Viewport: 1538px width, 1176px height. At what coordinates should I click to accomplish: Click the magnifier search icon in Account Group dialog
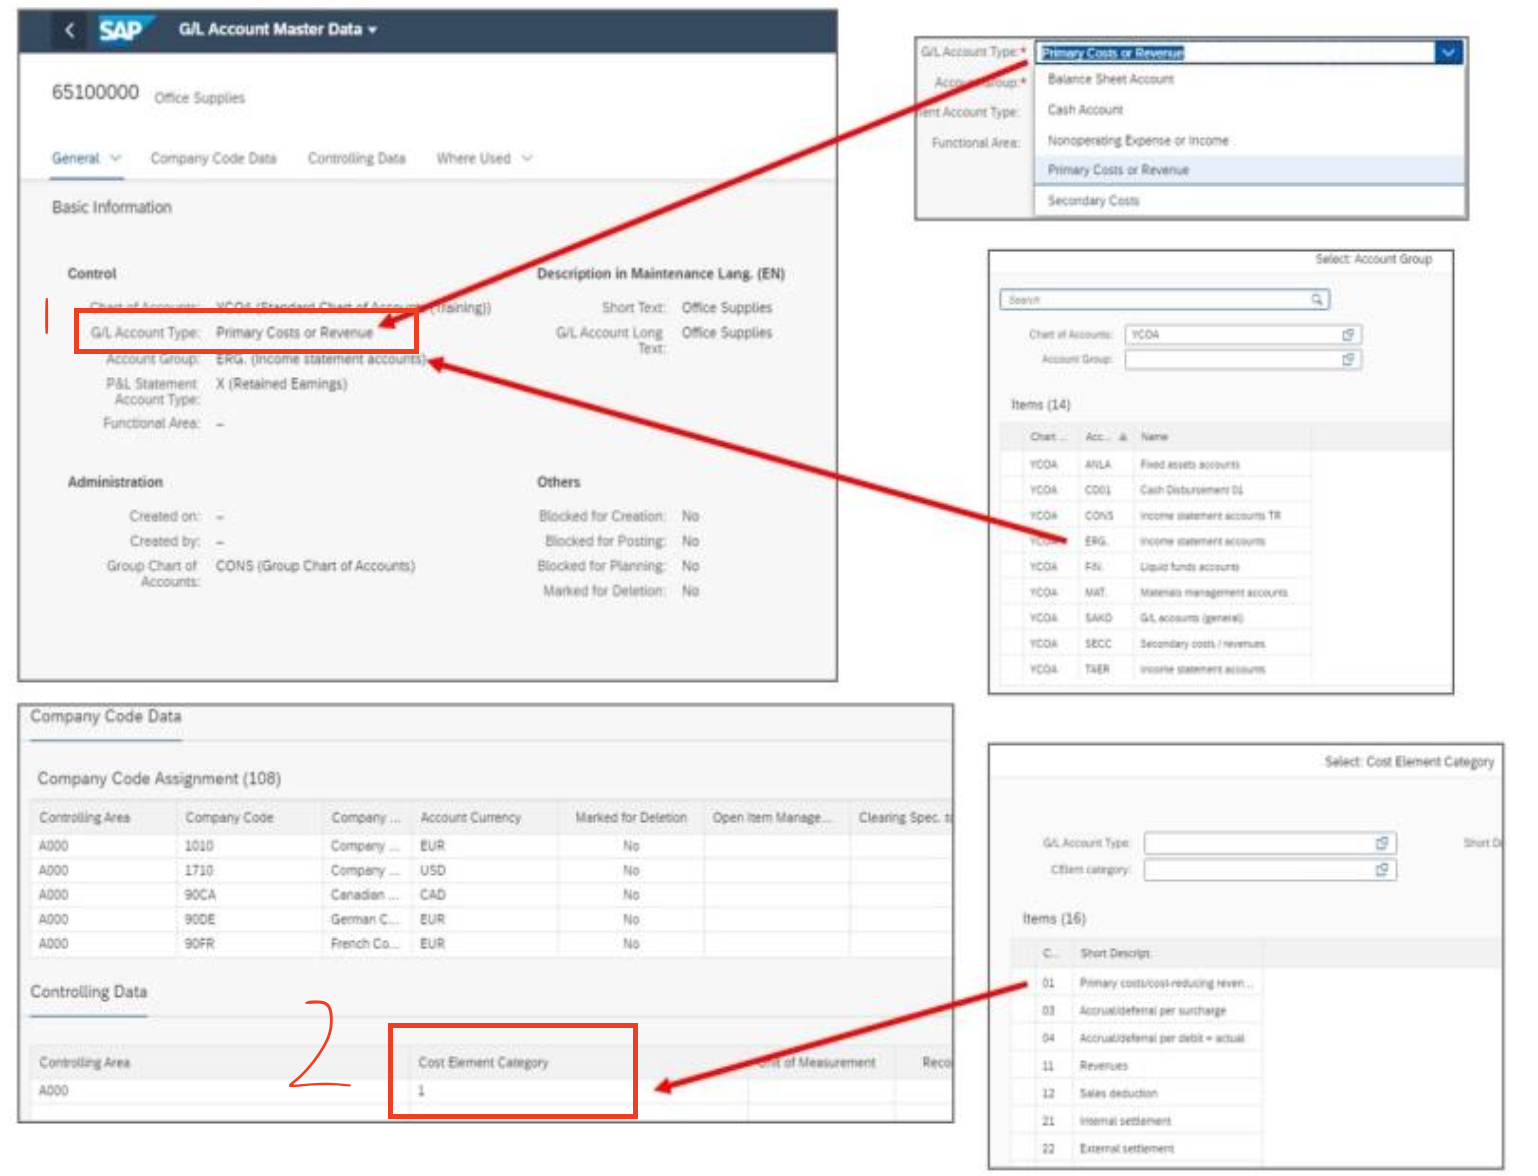[x=1318, y=299]
